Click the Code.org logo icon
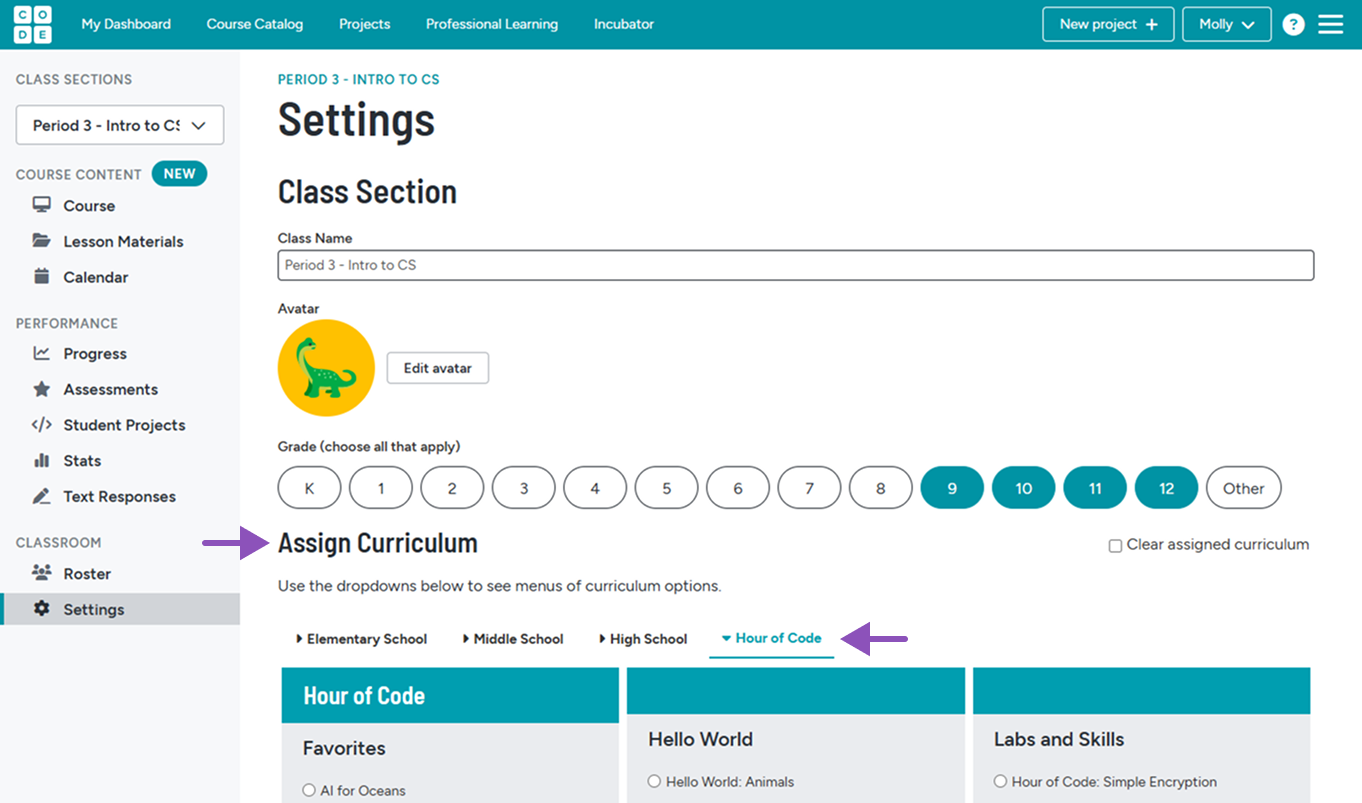The image size is (1362, 803). tap(32, 24)
